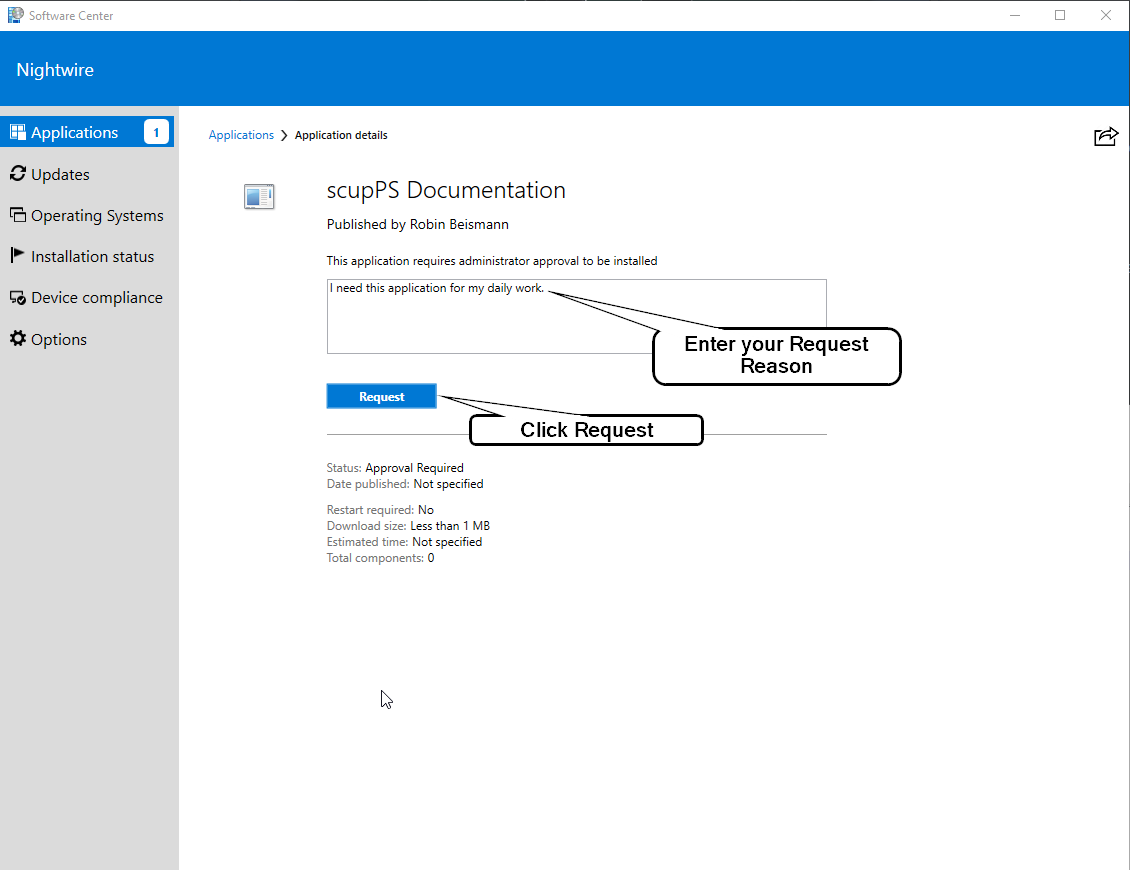Click the scupPS Documentation app icon
The width and height of the screenshot is (1130, 870).
pos(259,196)
